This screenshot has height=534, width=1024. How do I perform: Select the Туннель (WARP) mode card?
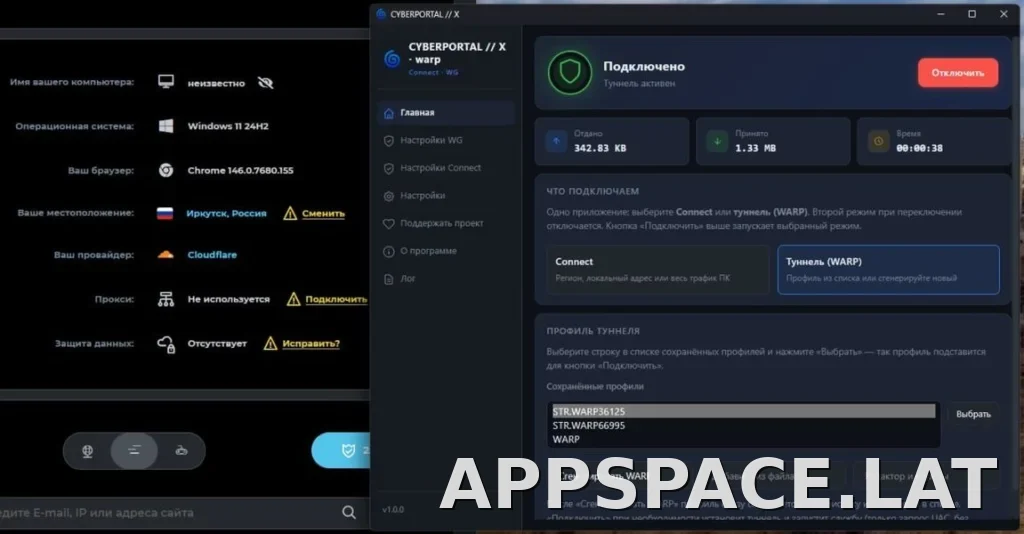(x=888, y=270)
